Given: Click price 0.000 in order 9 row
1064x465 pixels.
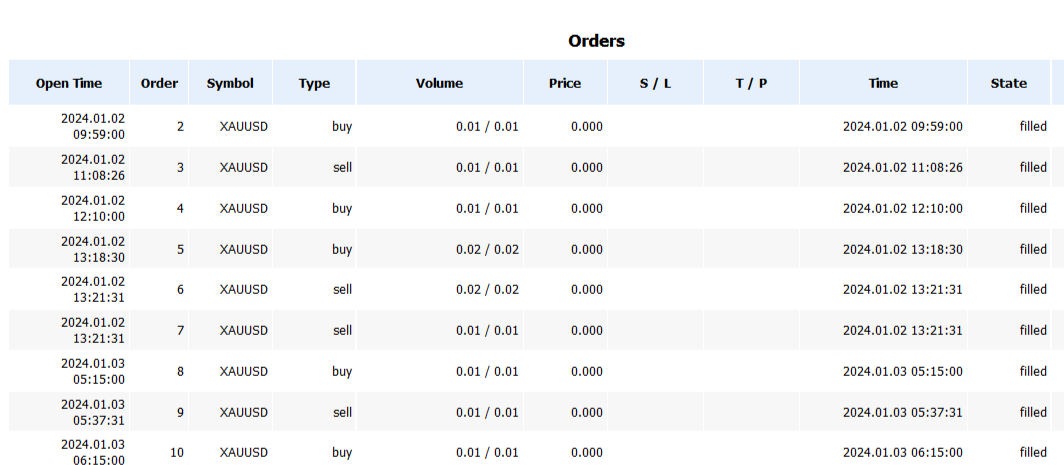Looking at the screenshot, I should coord(587,412).
